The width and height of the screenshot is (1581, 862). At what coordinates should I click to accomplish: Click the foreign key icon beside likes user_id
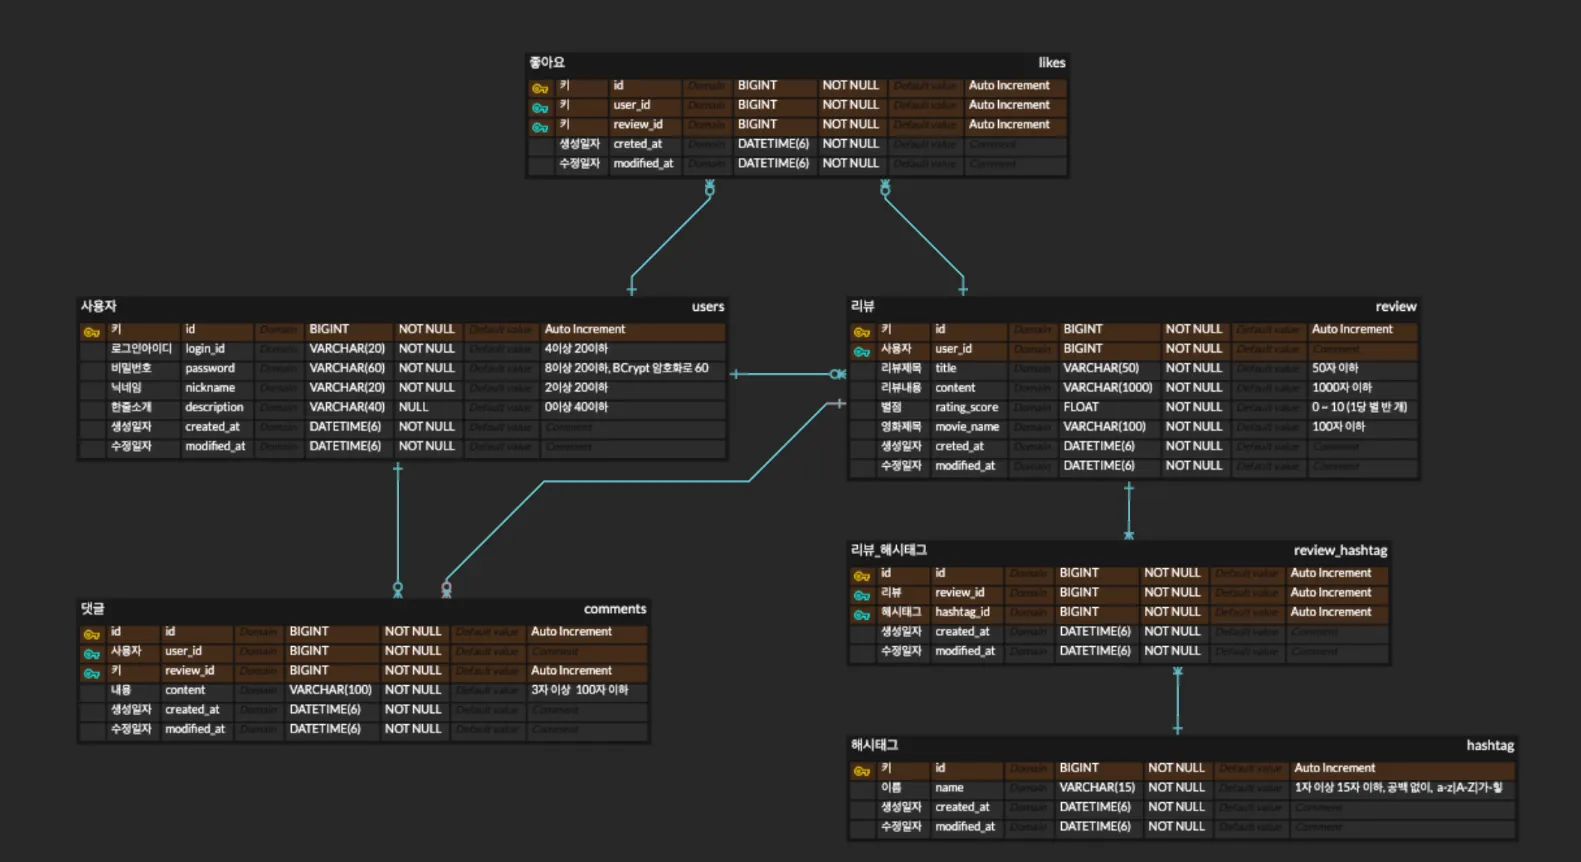point(540,107)
